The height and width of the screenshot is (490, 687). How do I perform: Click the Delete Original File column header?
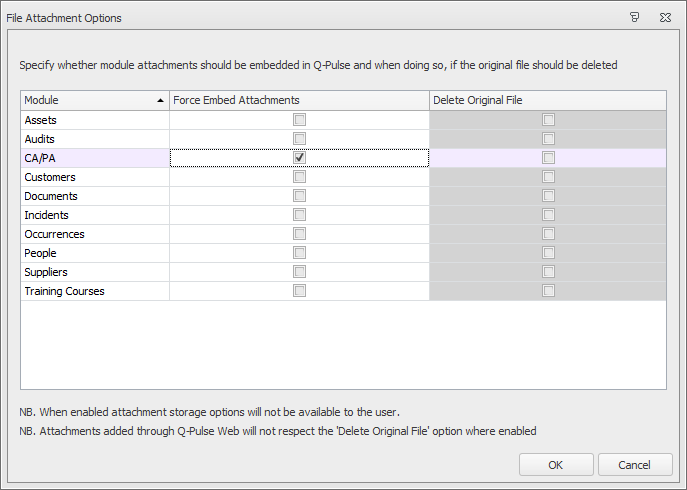pos(548,100)
